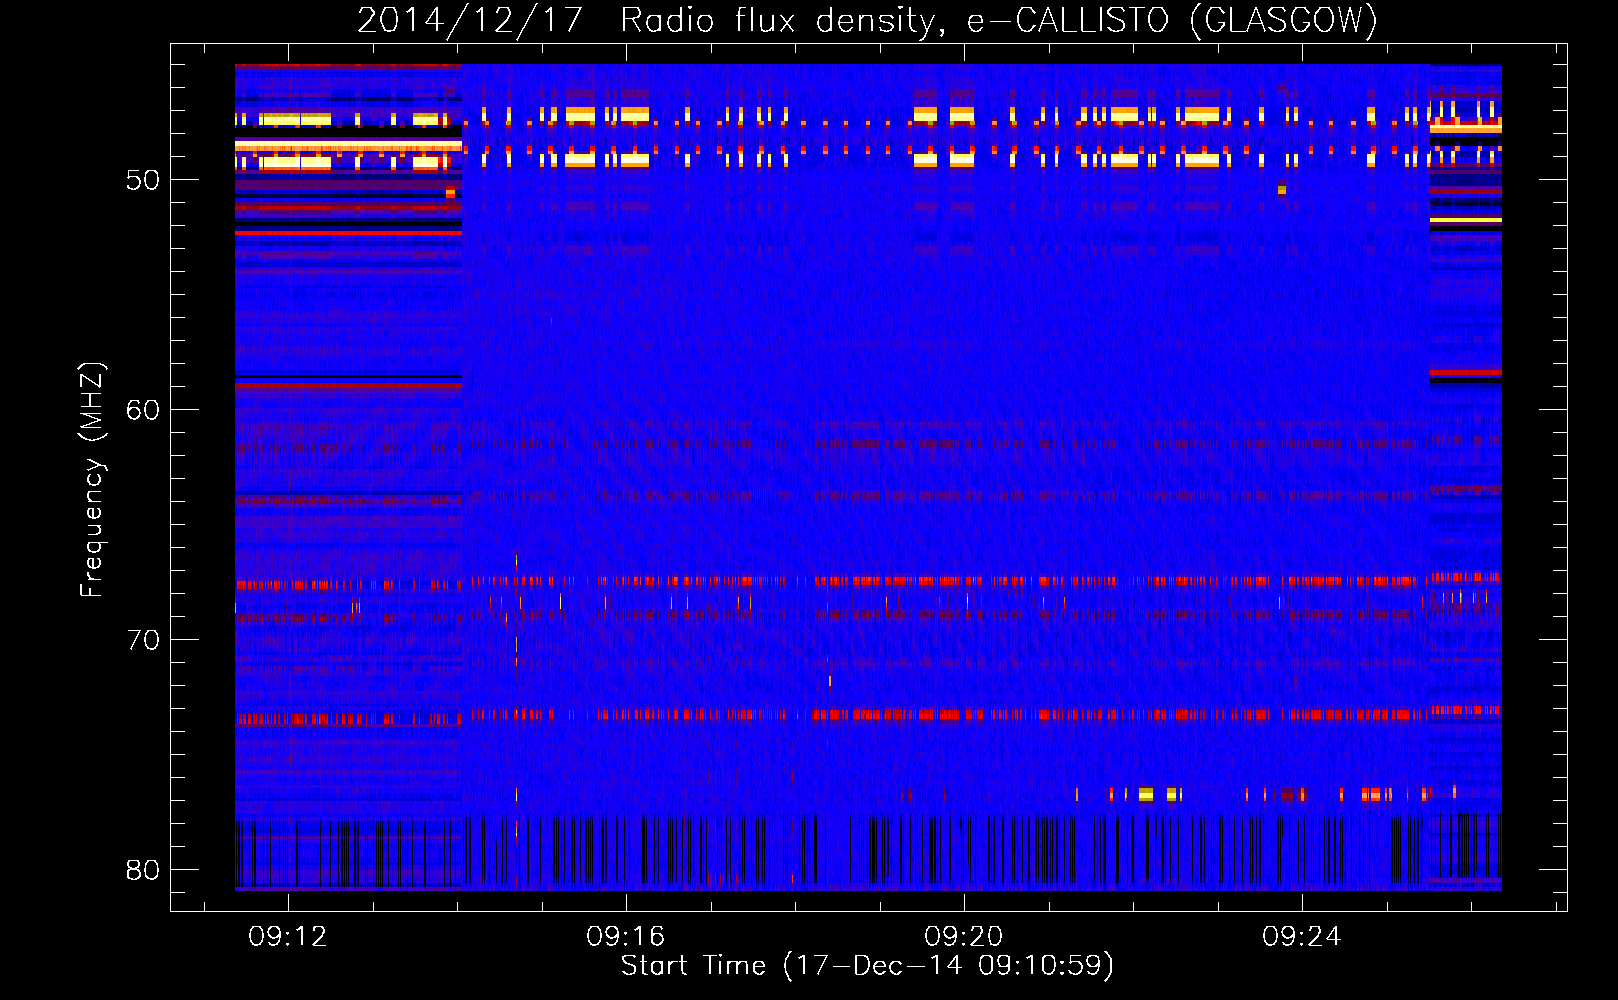Click the 09:16 time tick label
The image size is (1618, 1000).
tap(626, 937)
